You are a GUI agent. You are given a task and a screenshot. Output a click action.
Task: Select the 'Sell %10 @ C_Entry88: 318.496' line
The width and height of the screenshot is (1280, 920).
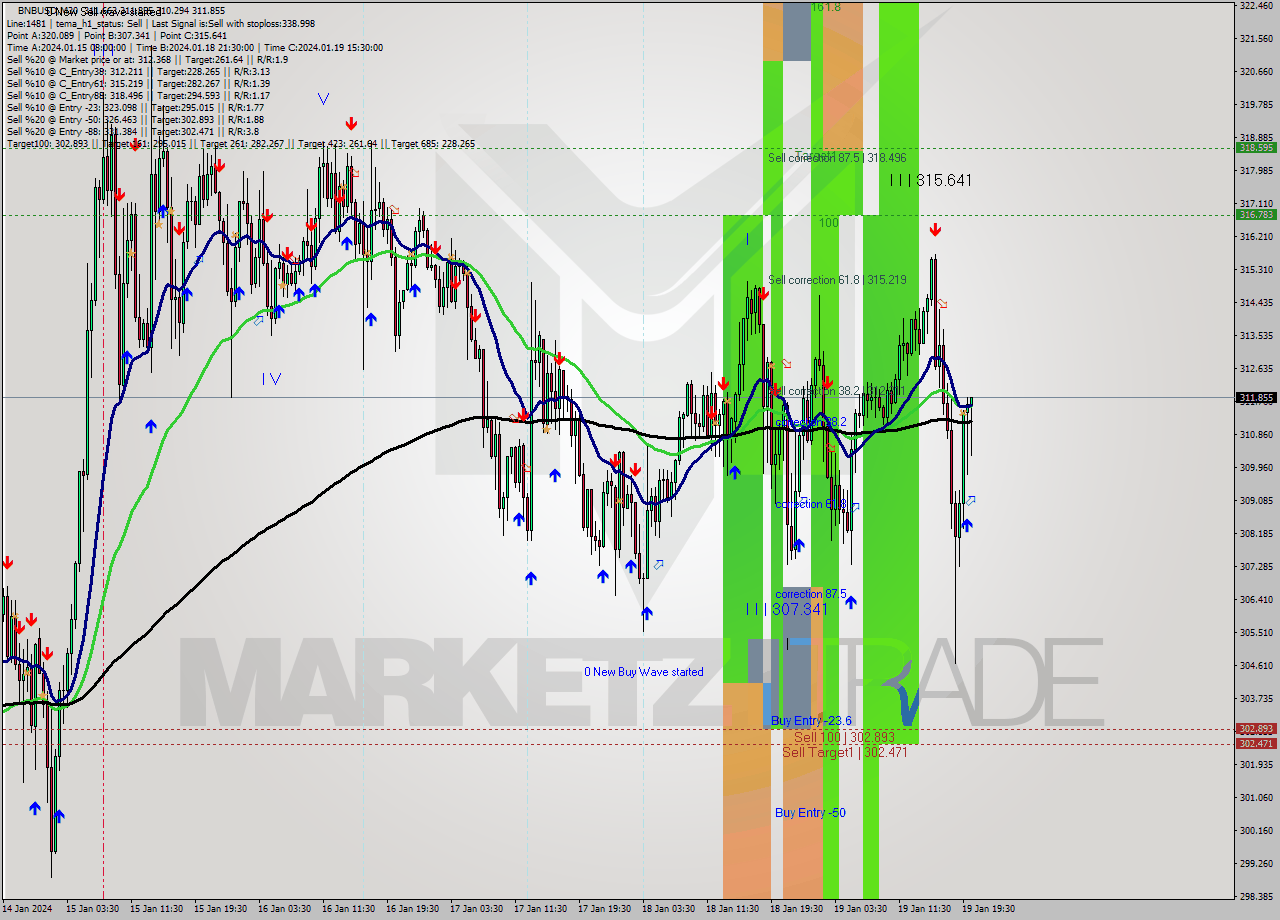coord(138,95)
